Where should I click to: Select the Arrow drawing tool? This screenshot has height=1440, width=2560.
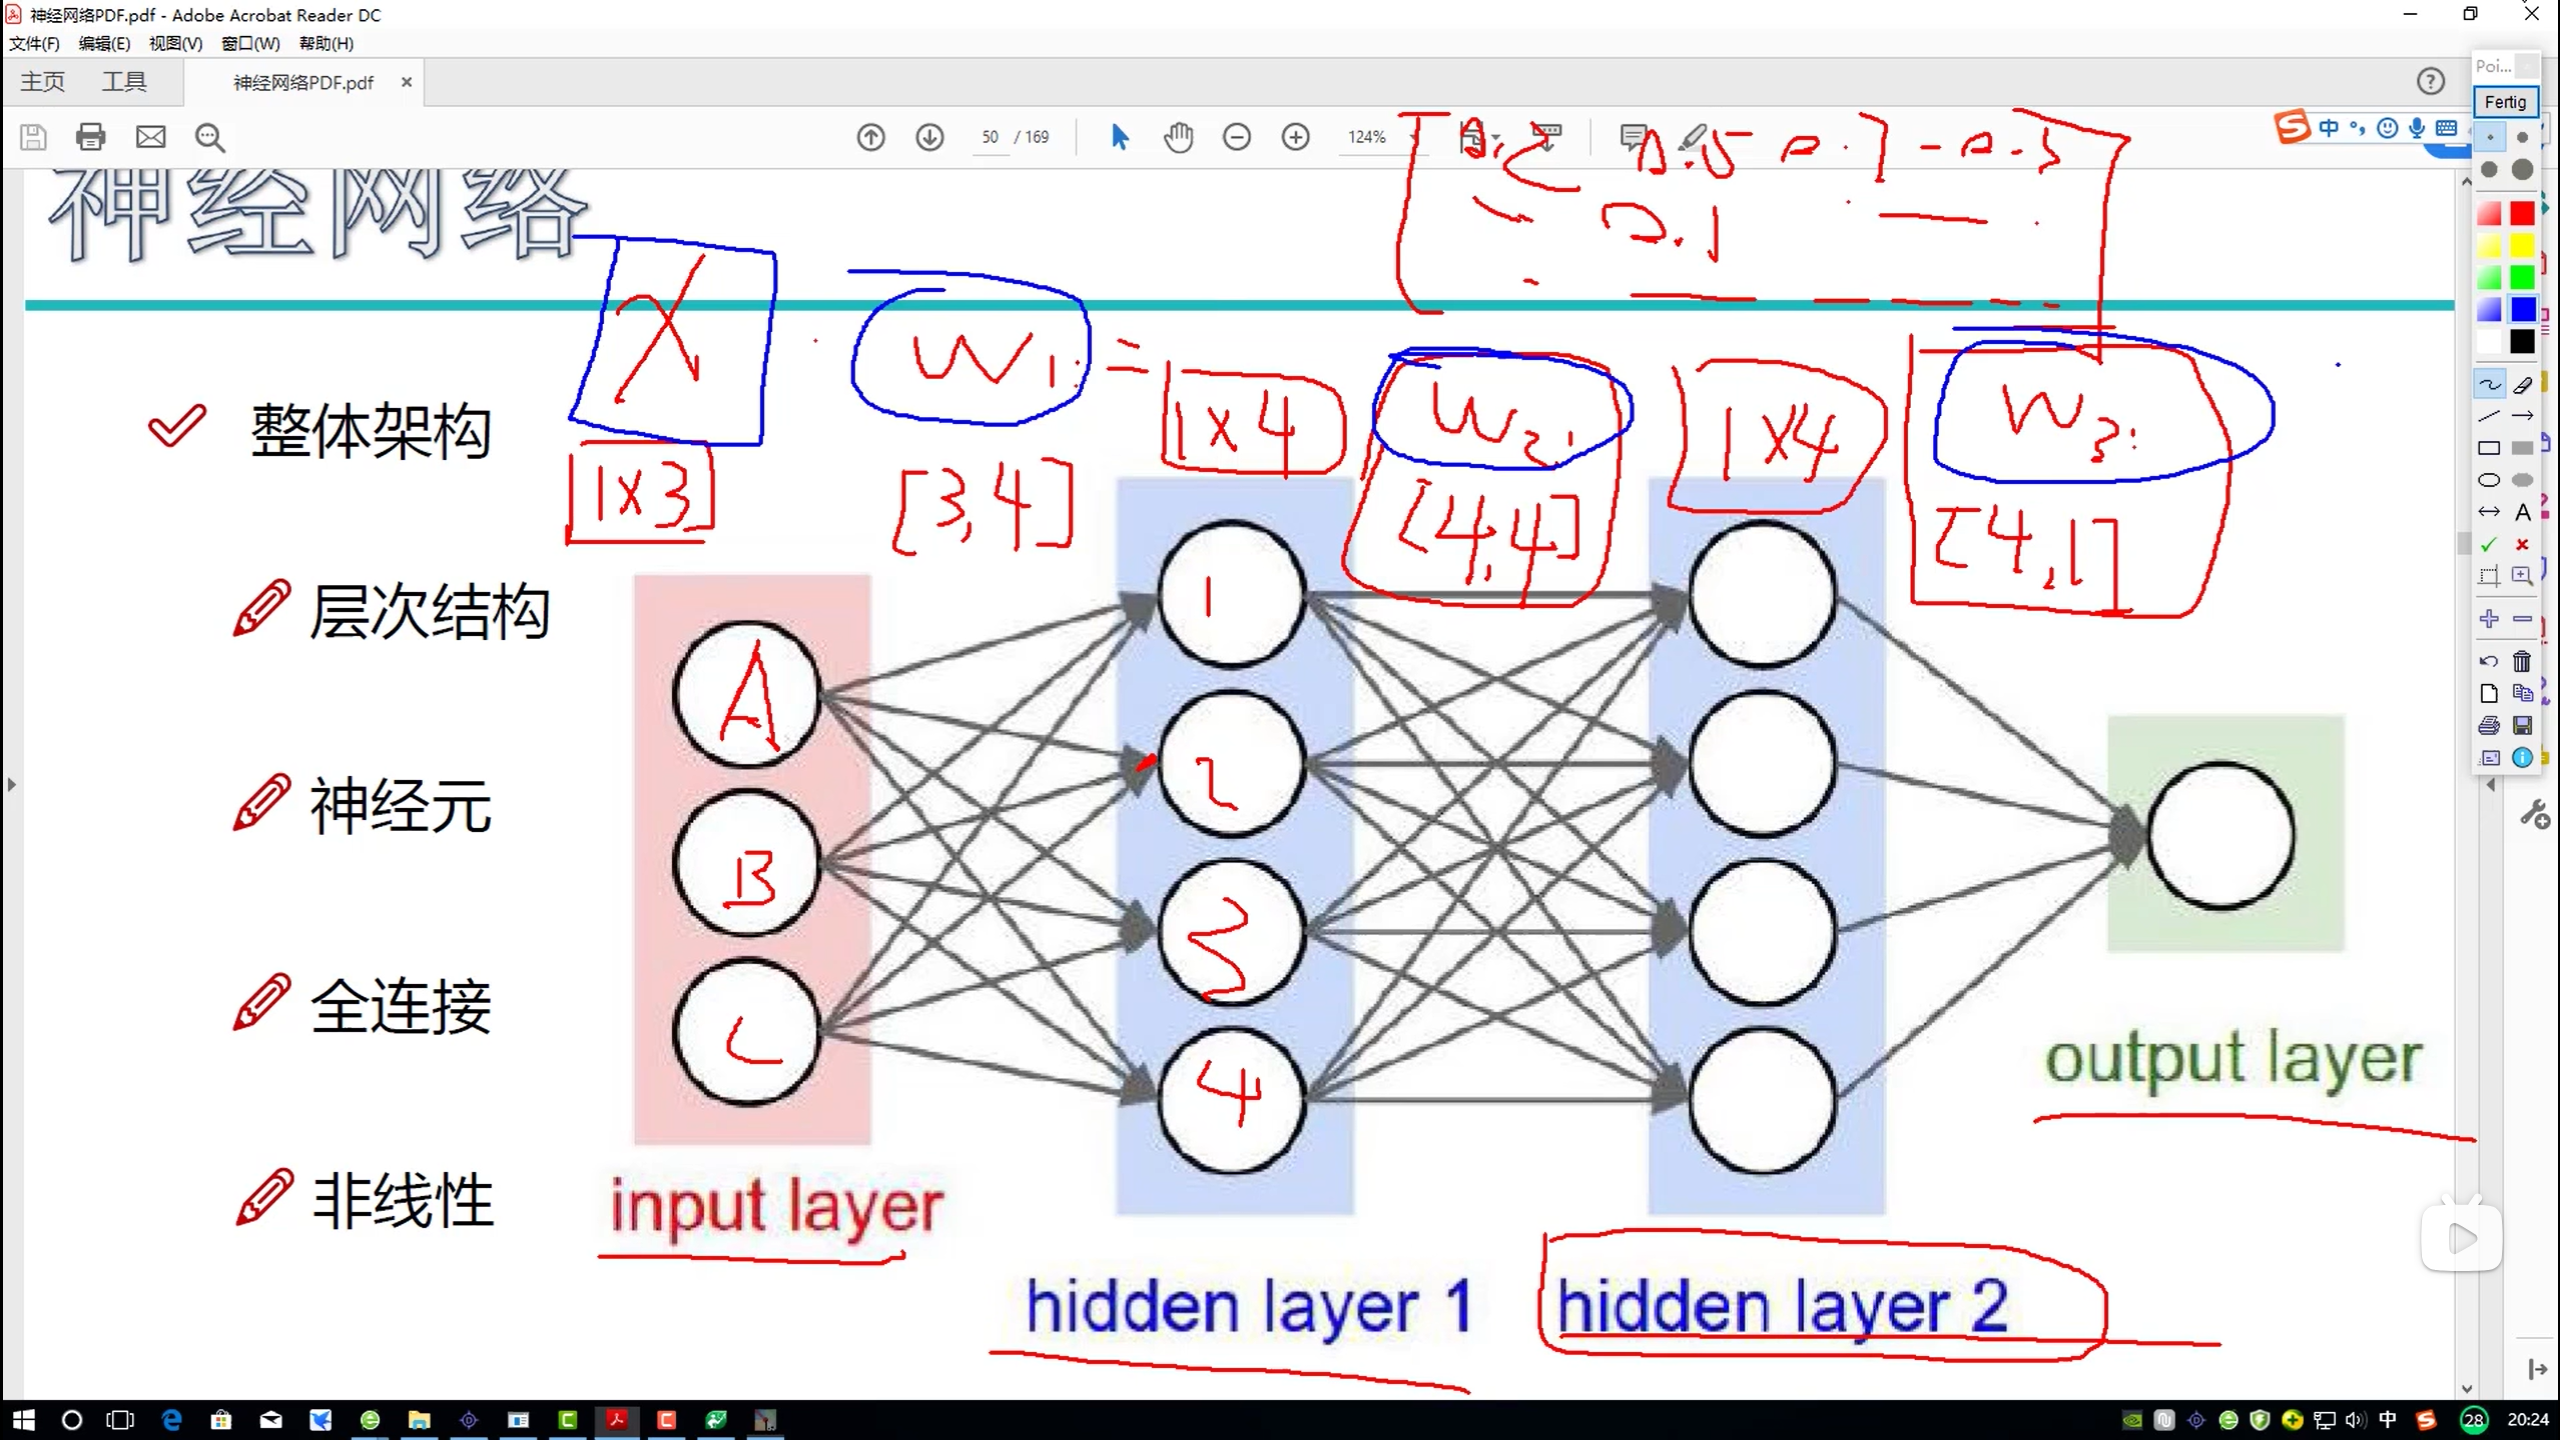pos(2522,416)
